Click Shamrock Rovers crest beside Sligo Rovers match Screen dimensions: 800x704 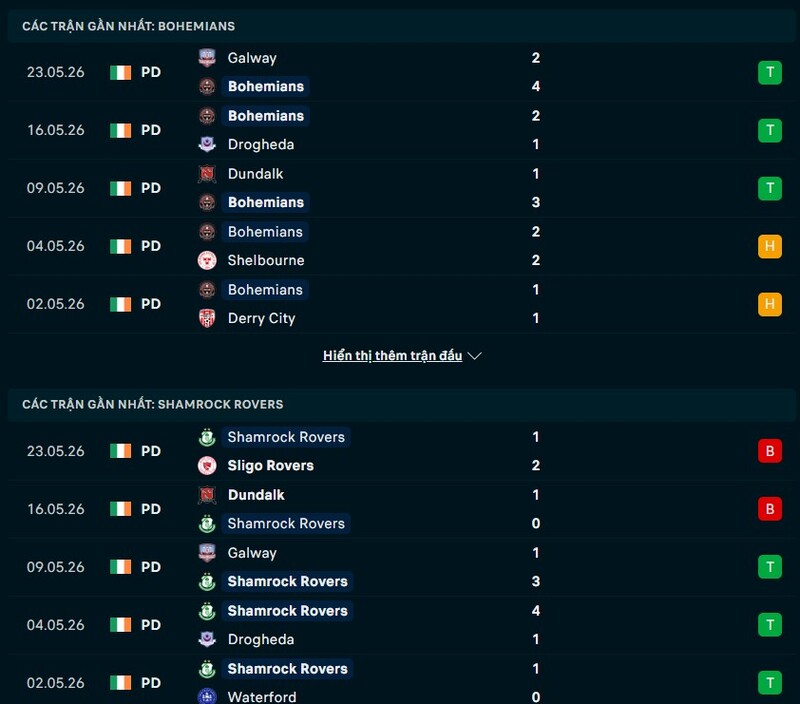[207, 437]
